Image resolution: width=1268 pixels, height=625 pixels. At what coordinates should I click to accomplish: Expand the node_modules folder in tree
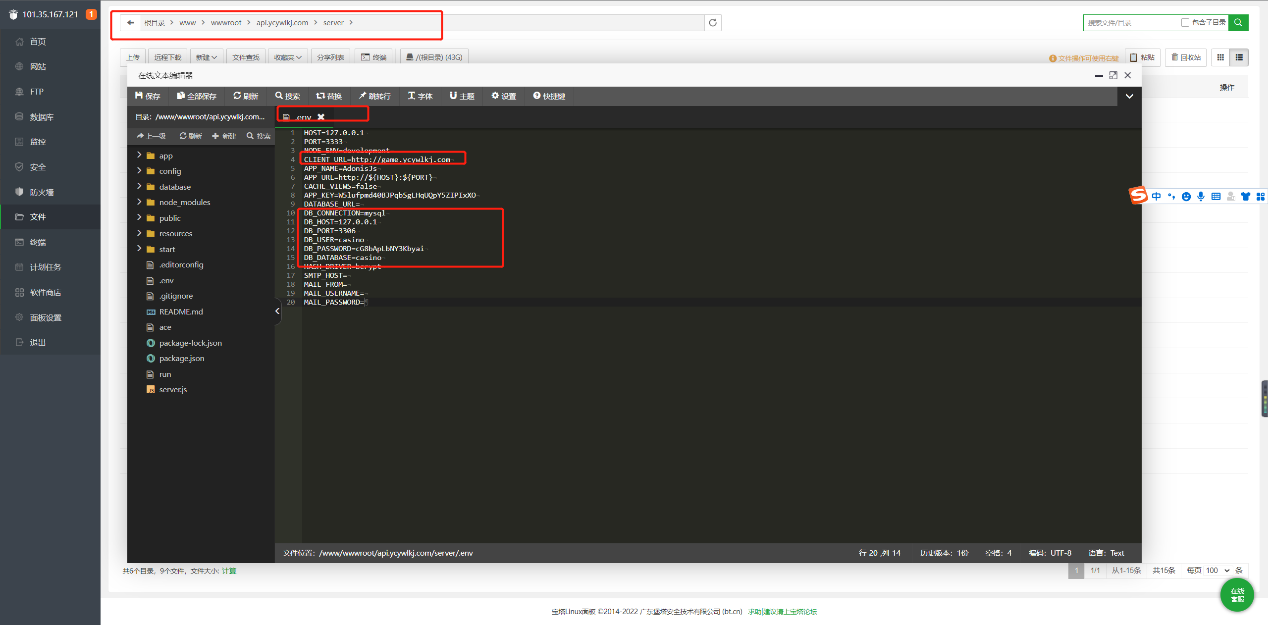tap(139, 202)
